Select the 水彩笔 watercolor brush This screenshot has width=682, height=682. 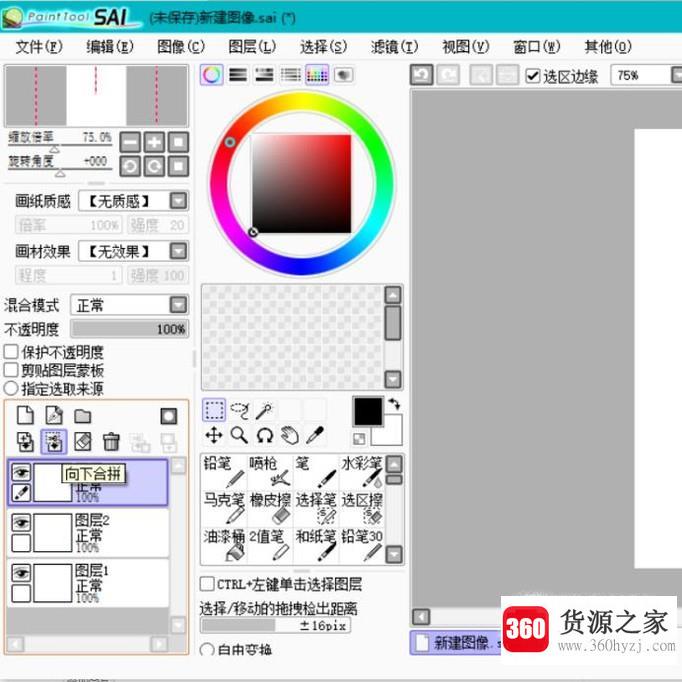361,472
